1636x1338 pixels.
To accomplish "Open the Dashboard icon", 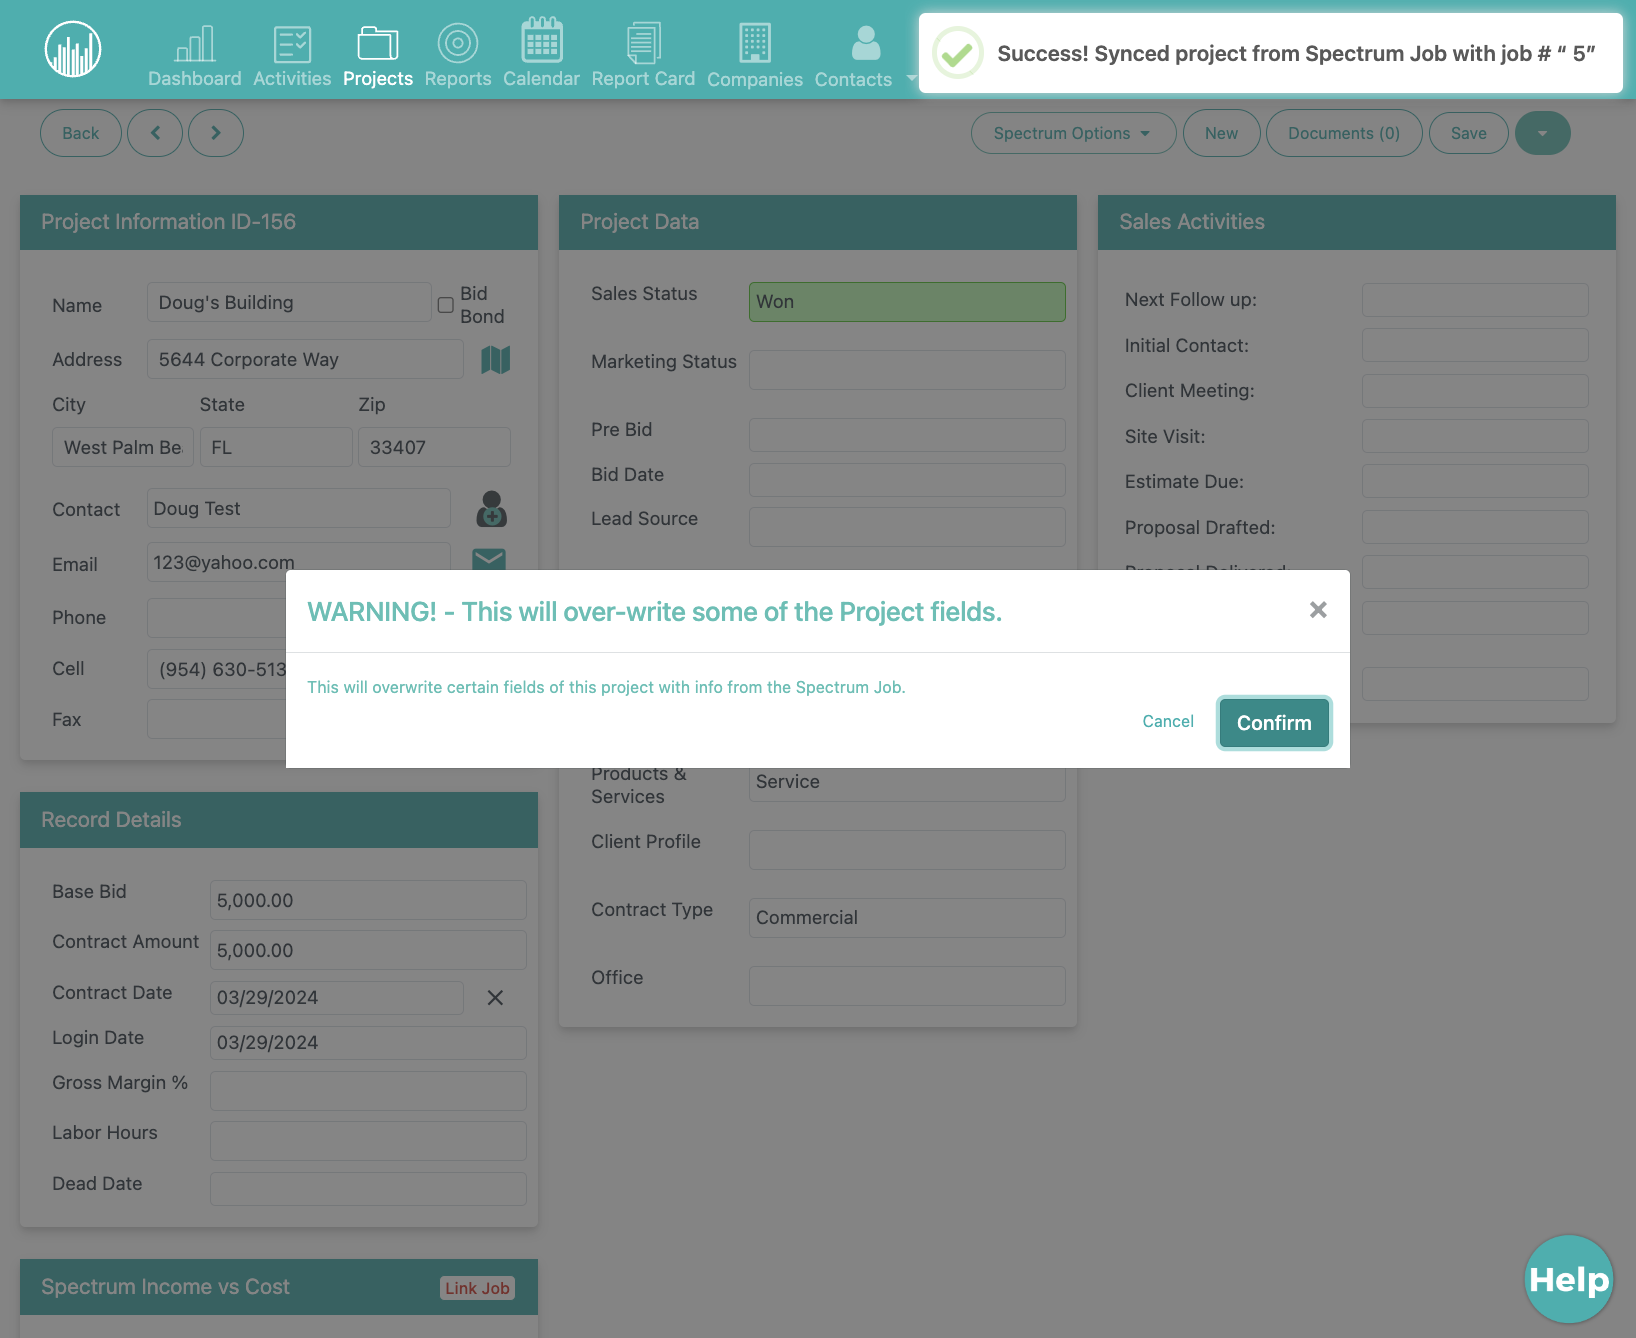I will (195, 43).
